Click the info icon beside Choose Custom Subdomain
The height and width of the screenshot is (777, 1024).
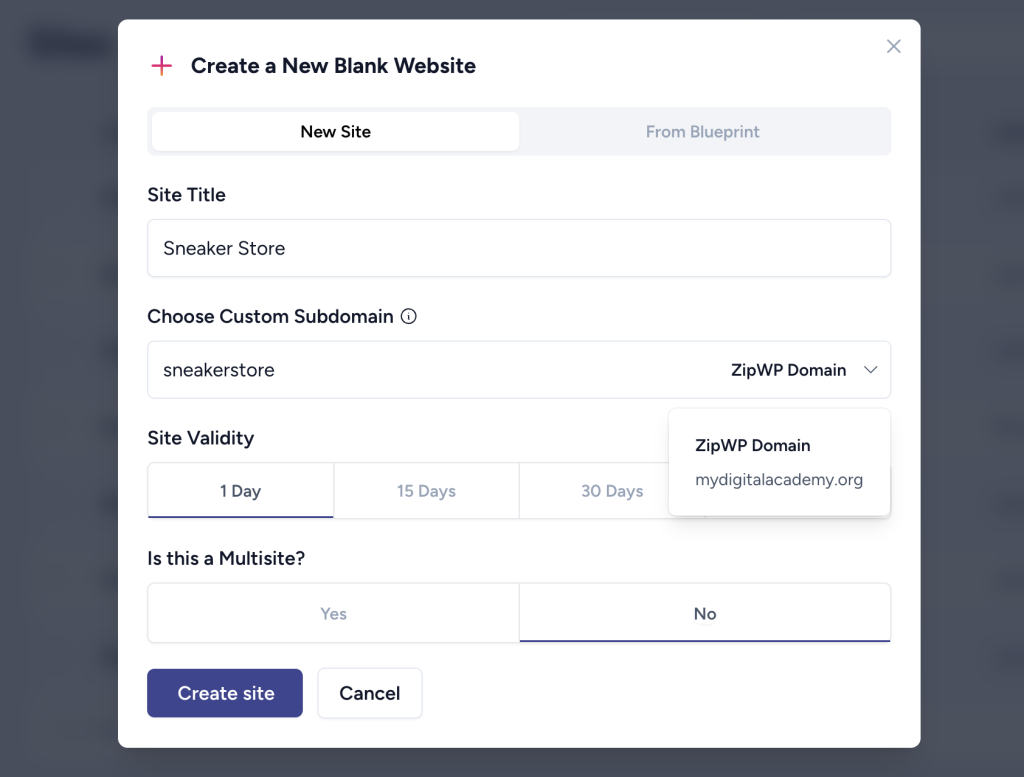408,317
